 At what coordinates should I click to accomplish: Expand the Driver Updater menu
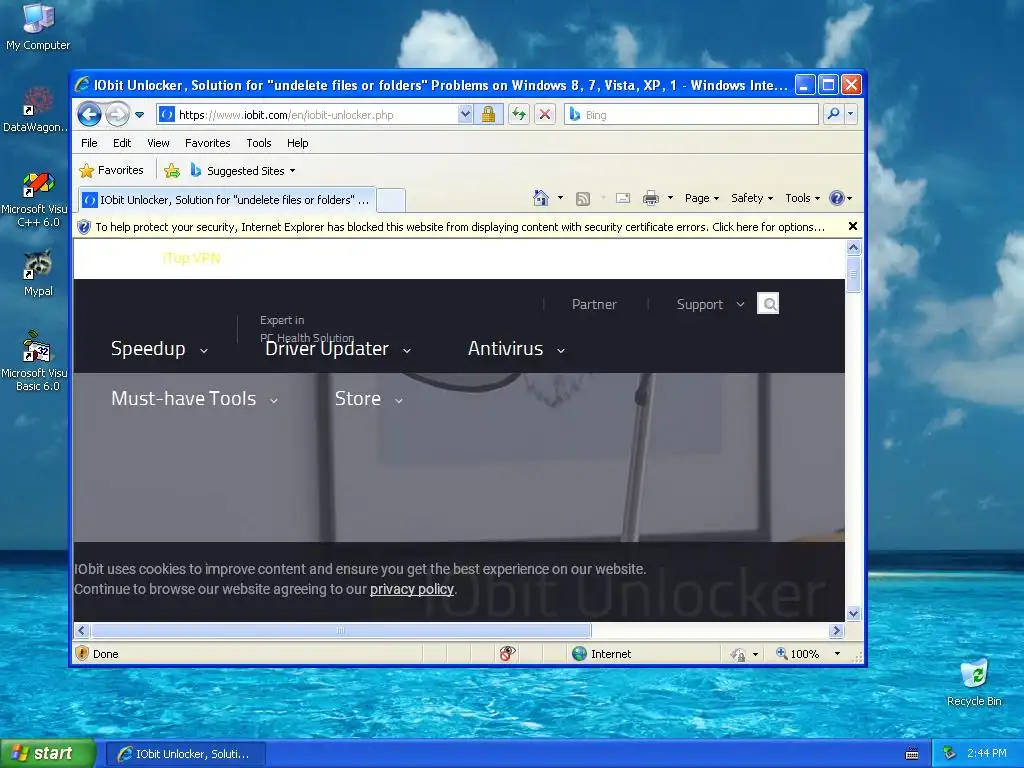(x=338, y=349)
